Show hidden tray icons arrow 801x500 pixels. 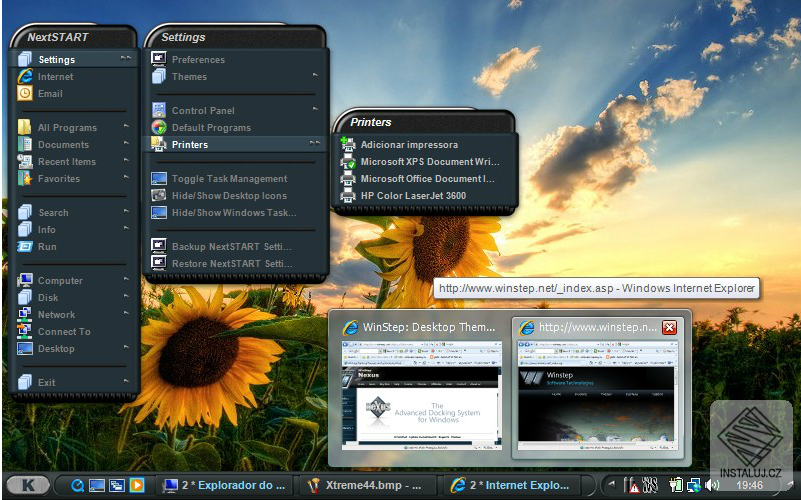click(610, 485)
